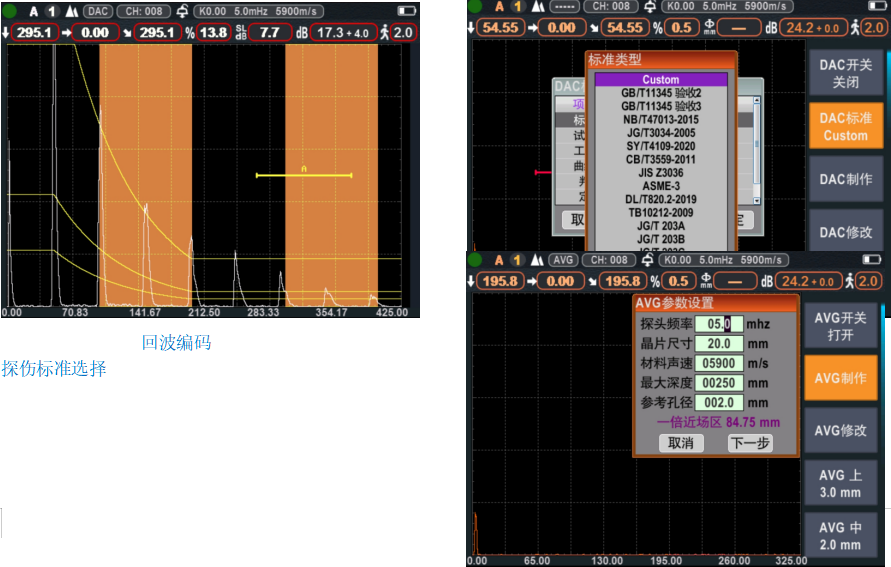
Task: Edit the 材料声速 field showing 05900
Action: 719,364
